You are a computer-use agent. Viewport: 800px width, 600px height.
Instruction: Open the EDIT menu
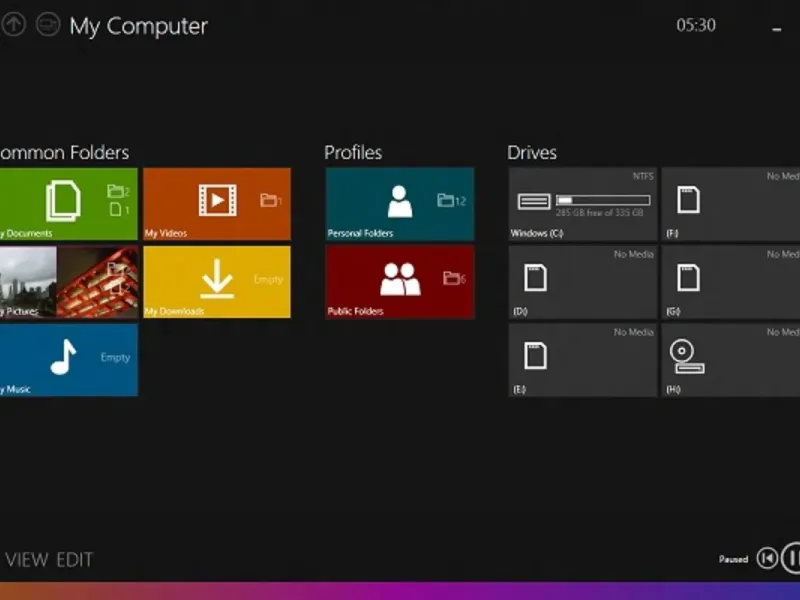[x=74, y=560]
